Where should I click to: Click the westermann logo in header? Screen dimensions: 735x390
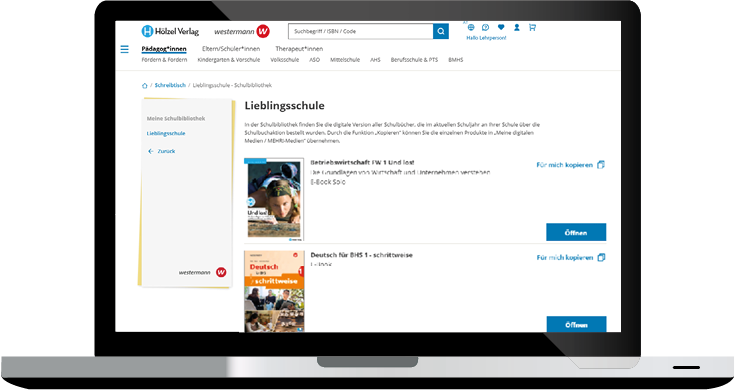tap(242, 31)
